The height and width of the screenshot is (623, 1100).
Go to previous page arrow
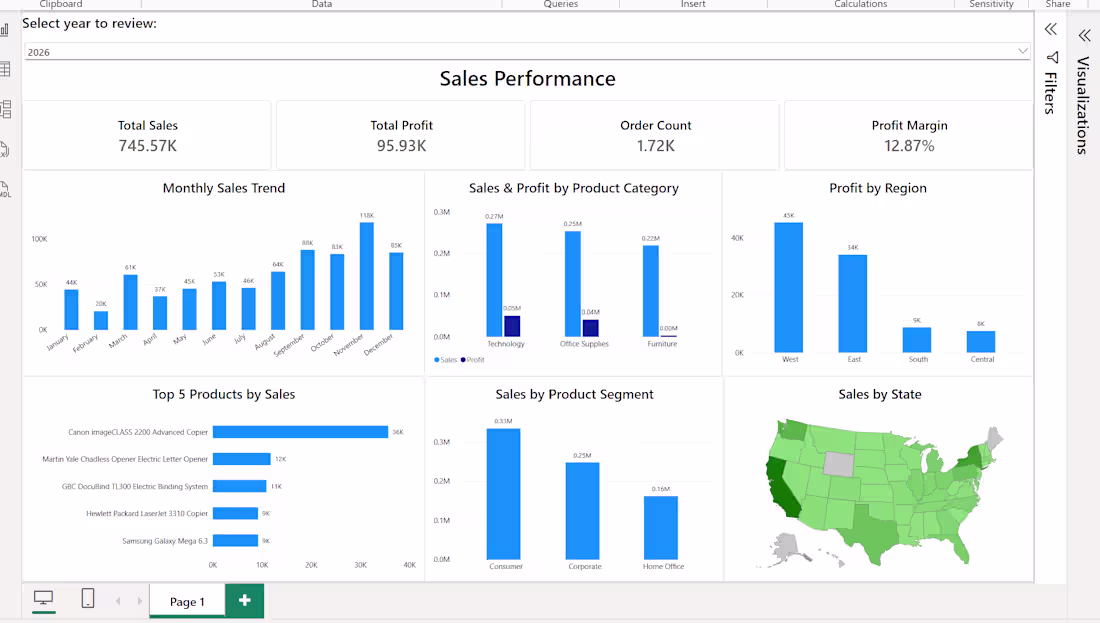tap(119, 601)
